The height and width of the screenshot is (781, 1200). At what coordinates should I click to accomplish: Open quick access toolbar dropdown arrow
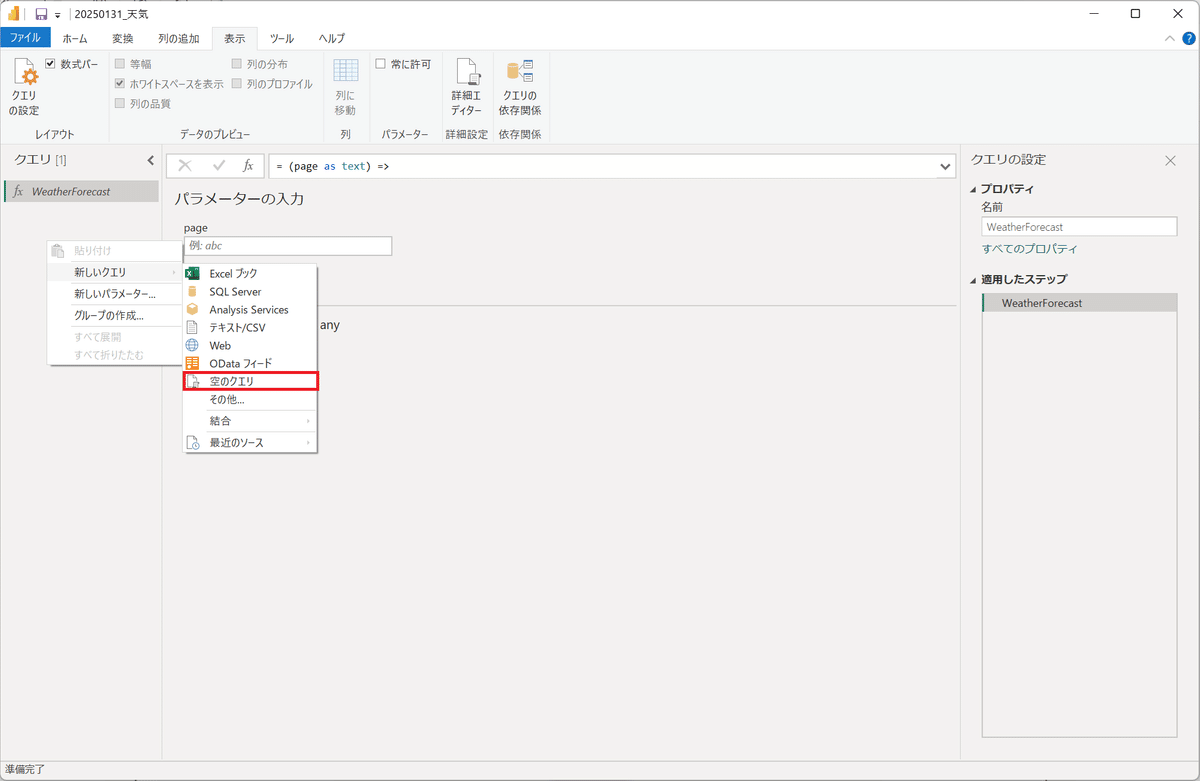(x=57, y=15)
